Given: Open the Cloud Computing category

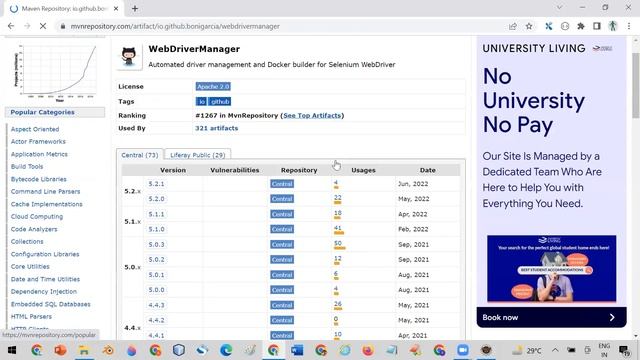Looking at the screenshot, I should click(x=37, y=216).
